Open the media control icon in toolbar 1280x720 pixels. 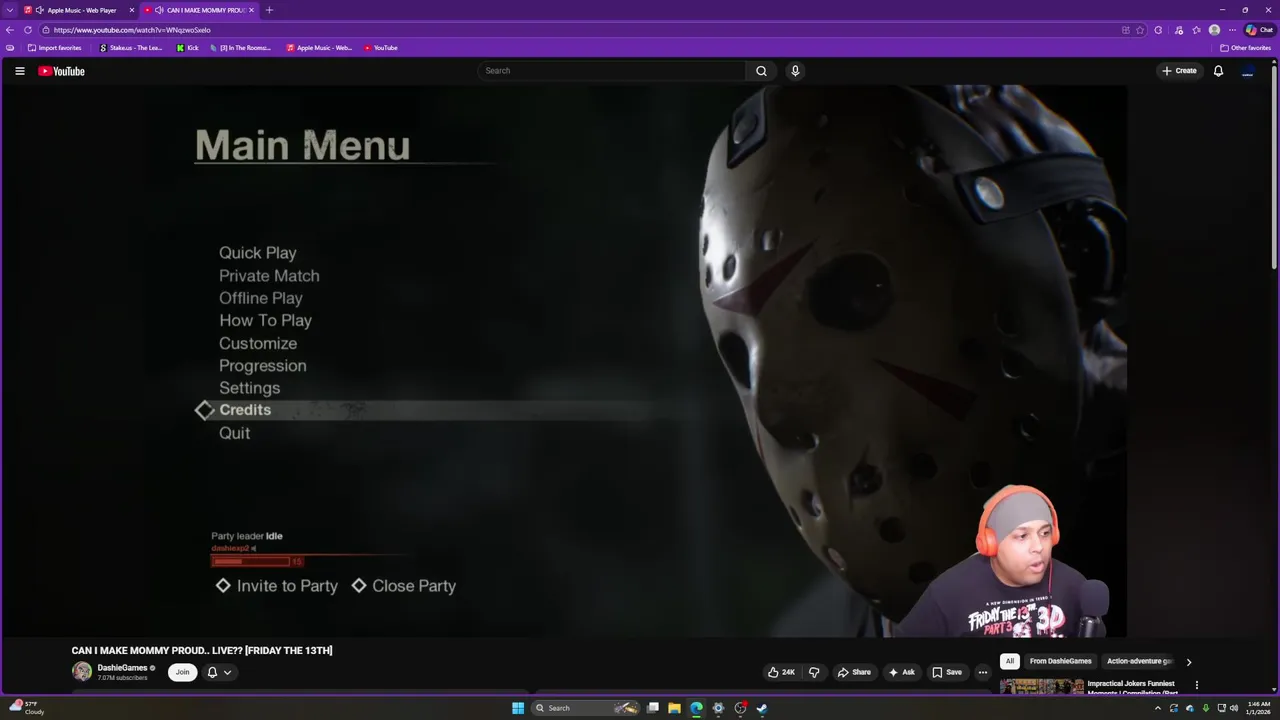tap(1179, 30)
